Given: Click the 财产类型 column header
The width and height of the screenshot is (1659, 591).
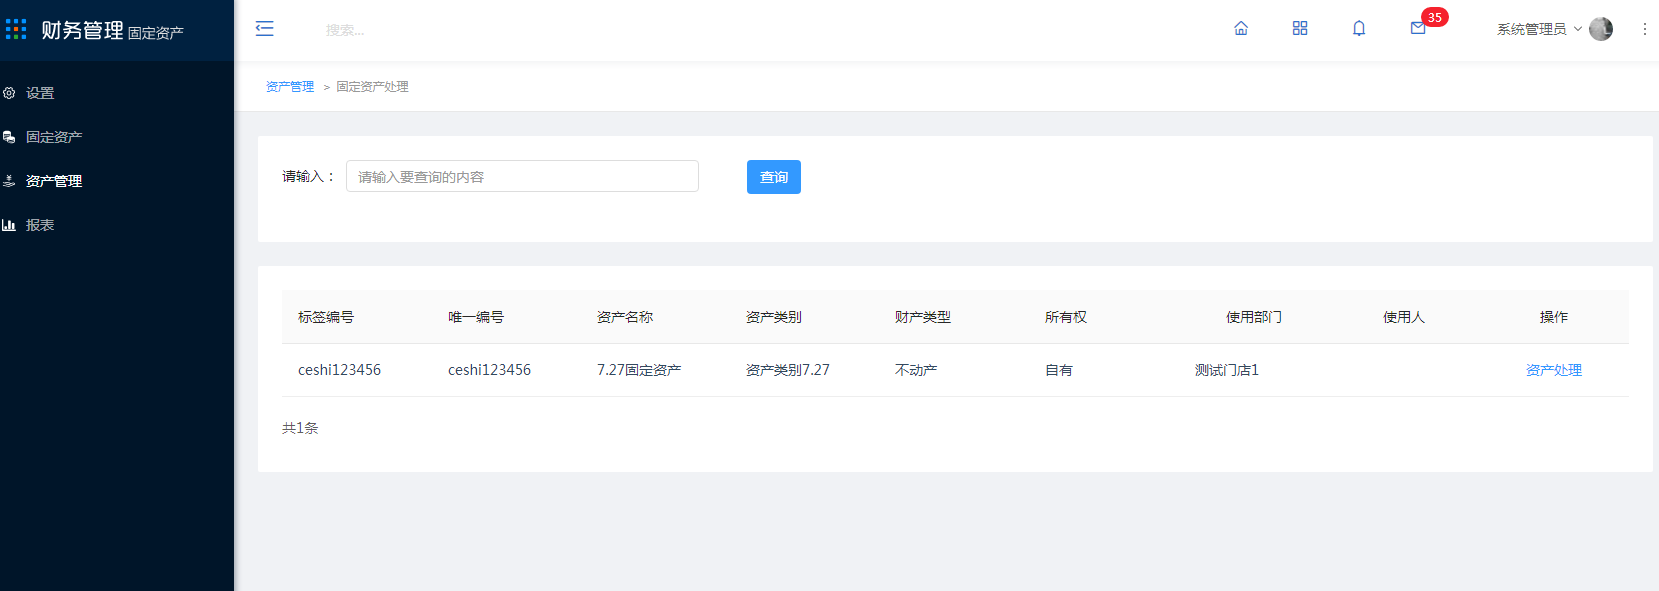Looking at the screenshot, I should tap(923, 317).
